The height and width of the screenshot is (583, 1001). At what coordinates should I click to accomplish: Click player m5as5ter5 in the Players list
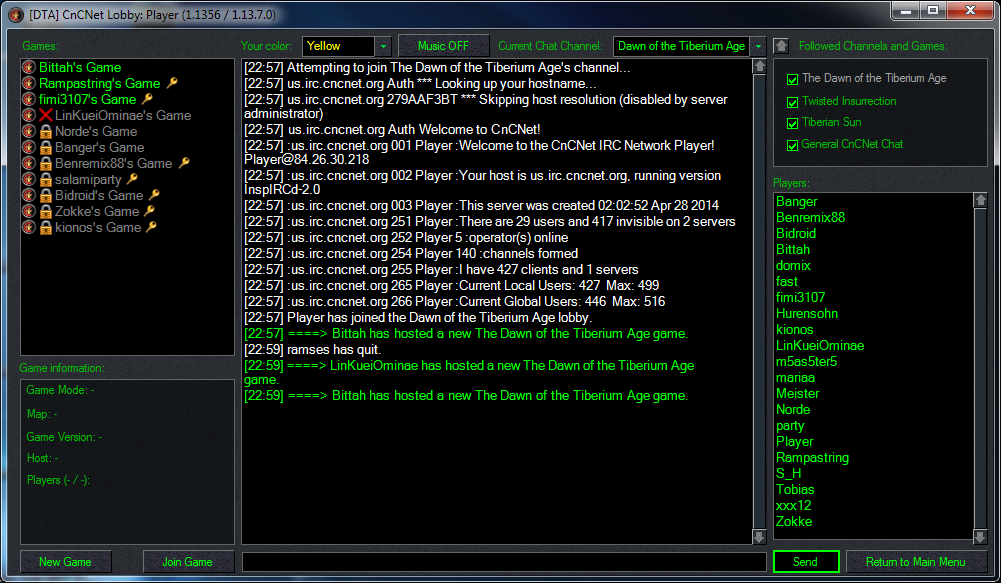click(x=806, y=361)
